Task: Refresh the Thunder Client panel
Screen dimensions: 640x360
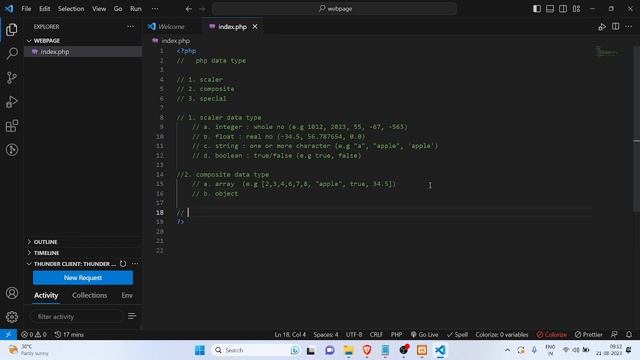Action: point(123,264)
